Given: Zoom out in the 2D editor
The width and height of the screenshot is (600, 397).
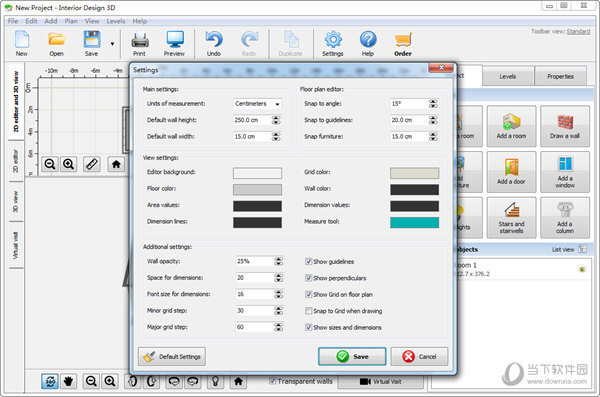Looking at the screenshot, I should 50,164.
